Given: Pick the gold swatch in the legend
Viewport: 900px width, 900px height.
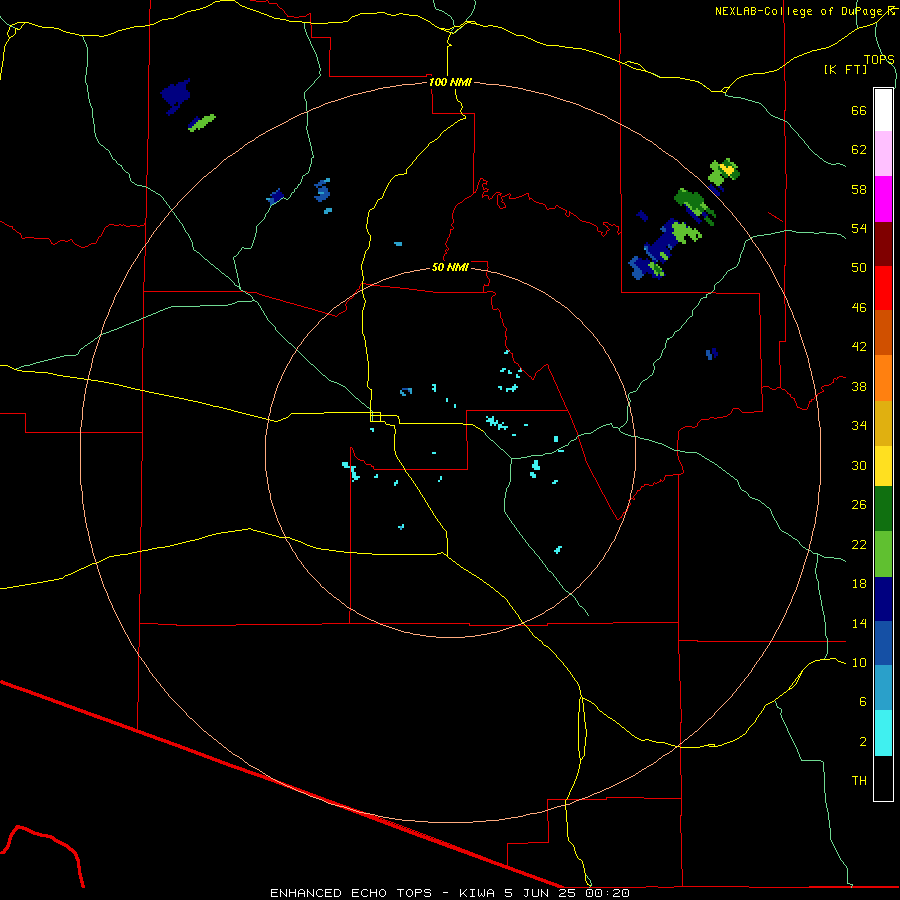Looking at the screenshot, I should click(x=883, y=423).
